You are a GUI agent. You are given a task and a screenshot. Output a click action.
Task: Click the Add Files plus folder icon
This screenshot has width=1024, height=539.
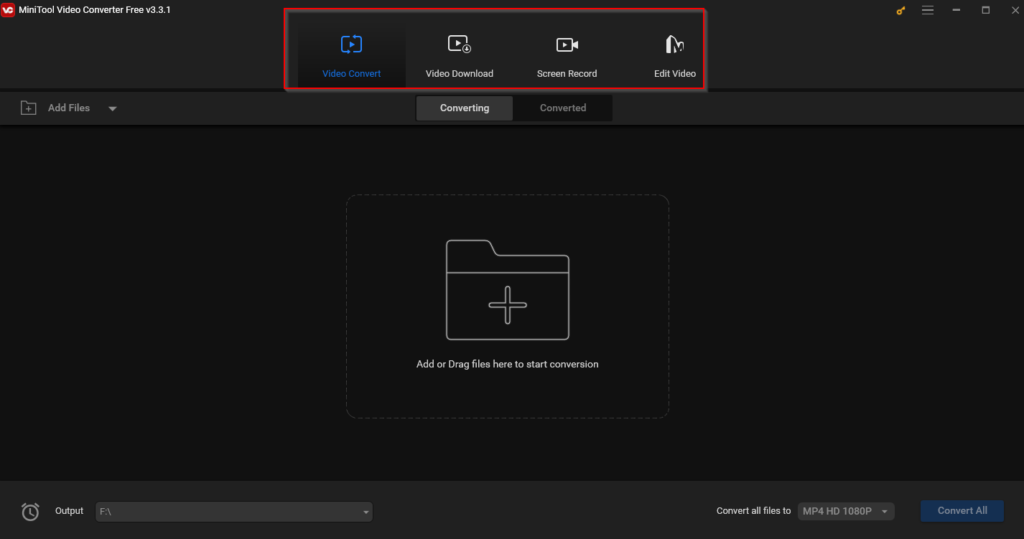28,108
